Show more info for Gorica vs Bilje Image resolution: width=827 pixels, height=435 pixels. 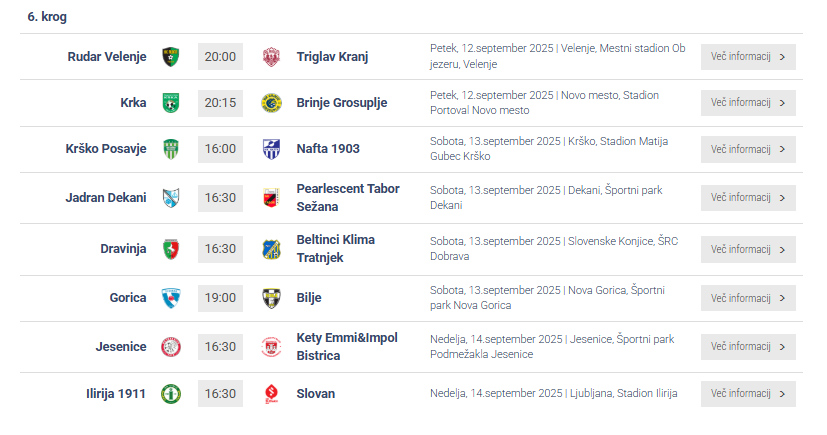point(748,298)
